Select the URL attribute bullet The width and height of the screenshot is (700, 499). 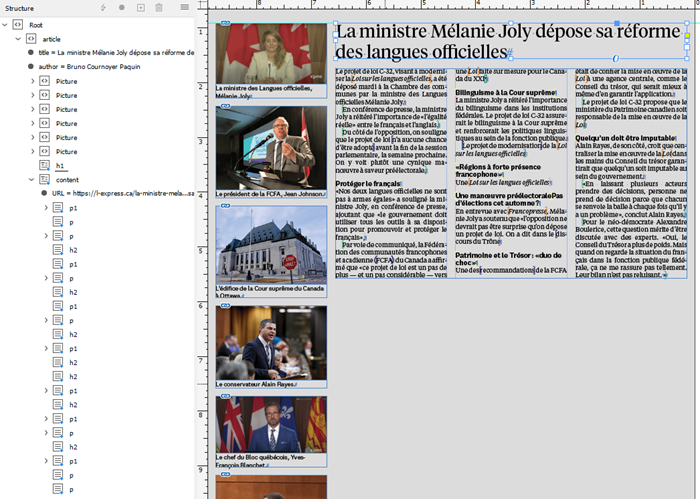44,193
